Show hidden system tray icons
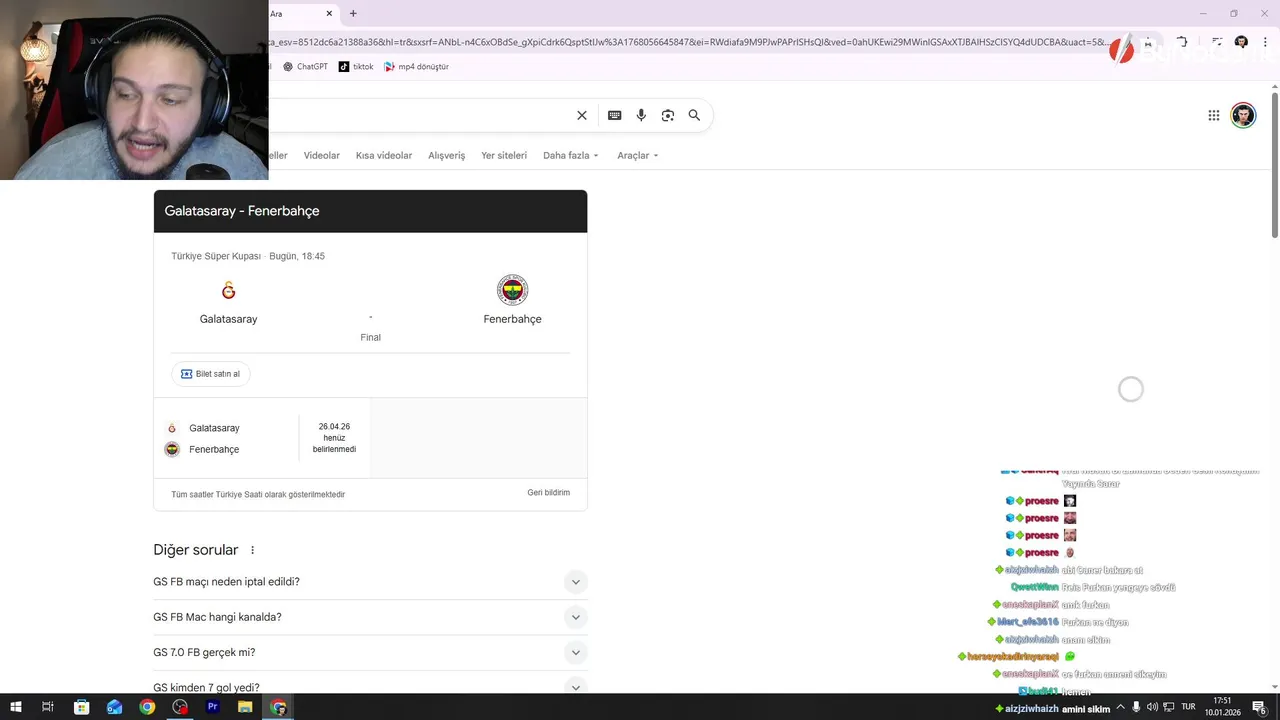1280x720 pixels. click(x=1120, y=707)
